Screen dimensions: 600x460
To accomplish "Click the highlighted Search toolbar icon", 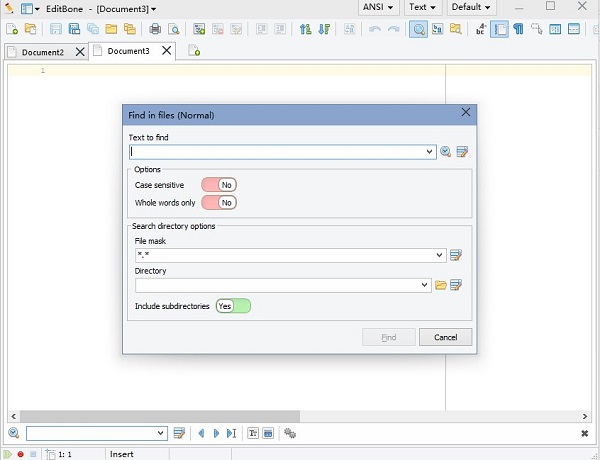I will [x=419, y=29].
